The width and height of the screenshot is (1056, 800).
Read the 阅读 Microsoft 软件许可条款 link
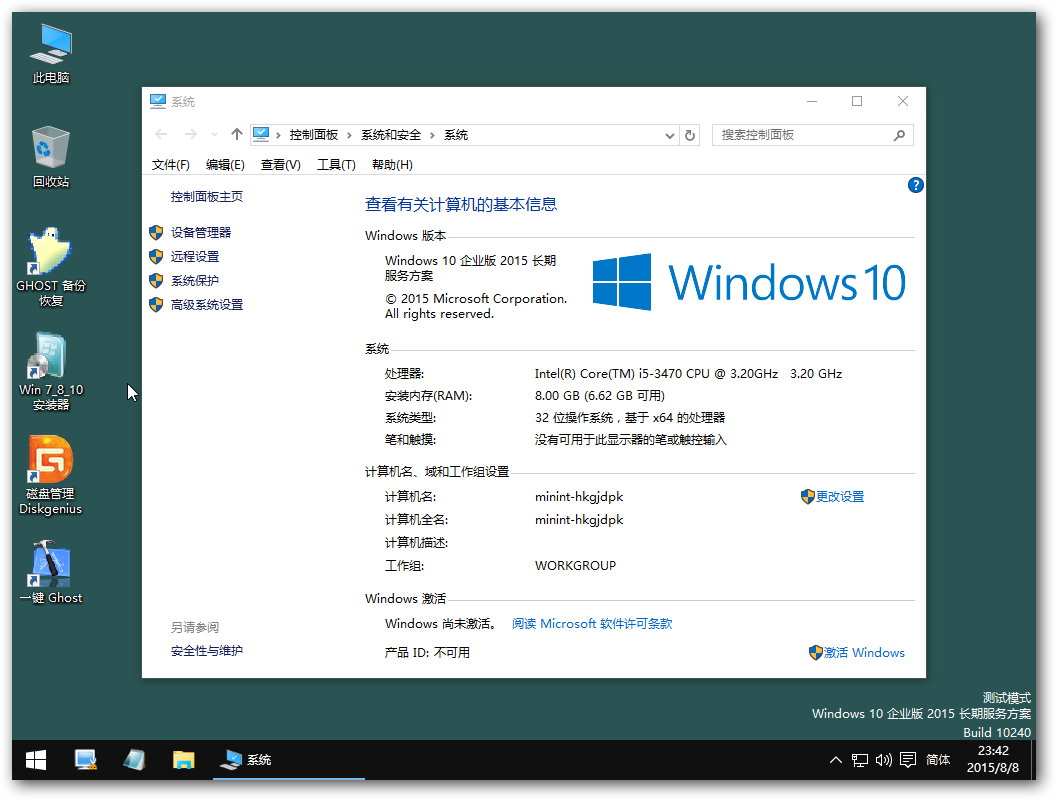tap(592, 624)
